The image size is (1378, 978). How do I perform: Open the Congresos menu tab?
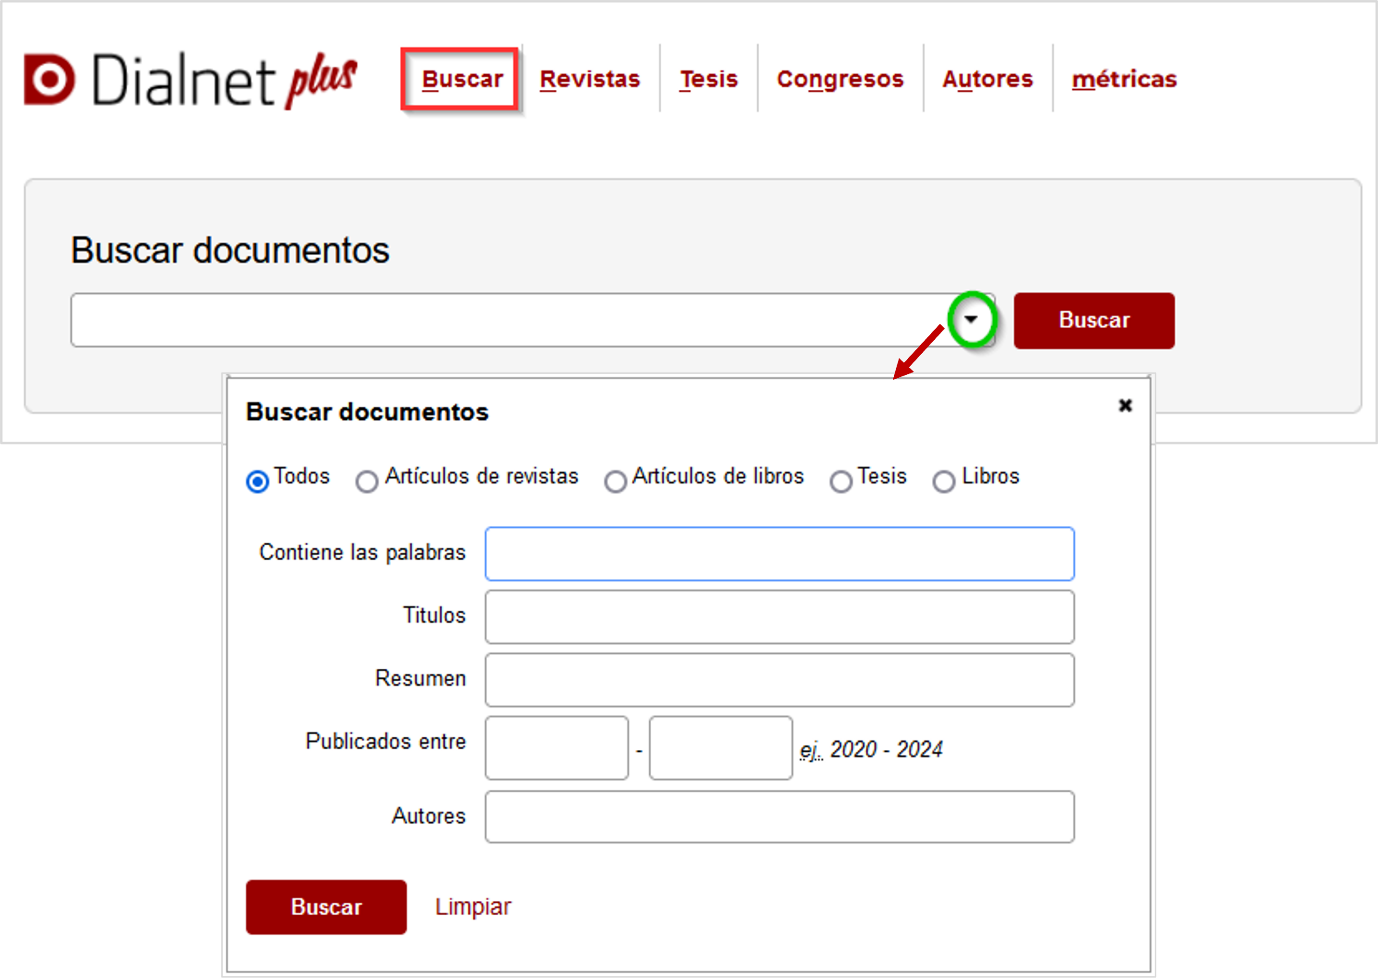pyautogui.click(x=840, y=79)
